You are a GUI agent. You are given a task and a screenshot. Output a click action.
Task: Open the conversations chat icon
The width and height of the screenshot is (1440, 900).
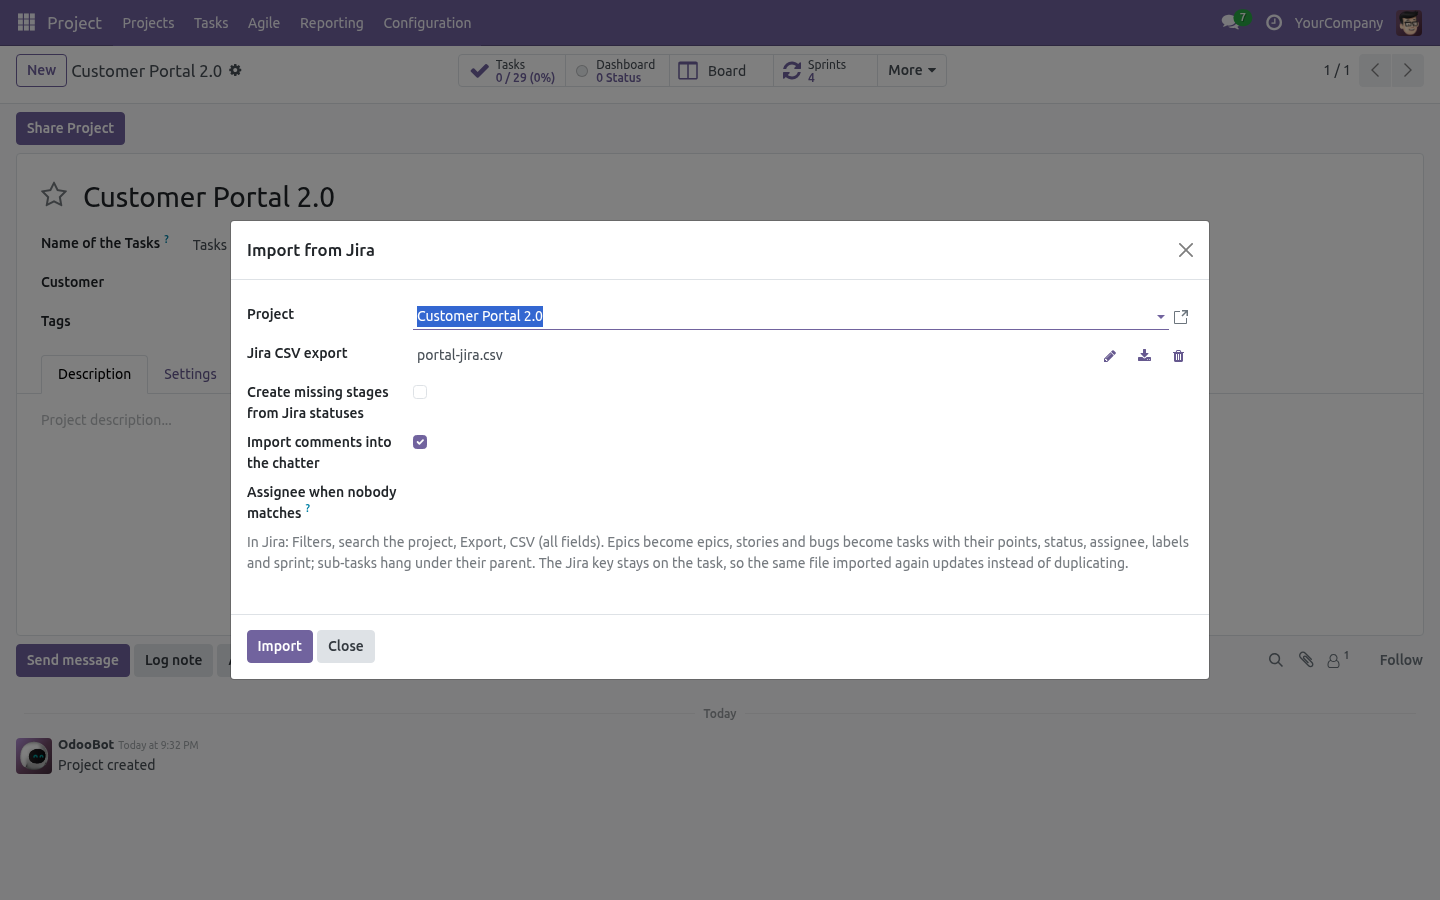(x=1230, y=22)
